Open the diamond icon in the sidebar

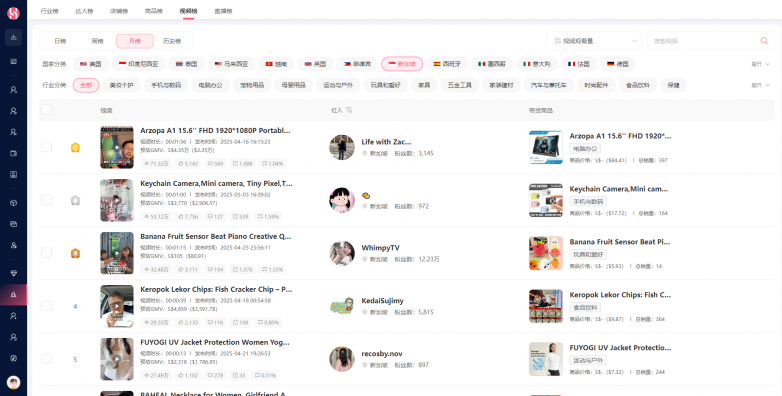[x=13, y=273]
